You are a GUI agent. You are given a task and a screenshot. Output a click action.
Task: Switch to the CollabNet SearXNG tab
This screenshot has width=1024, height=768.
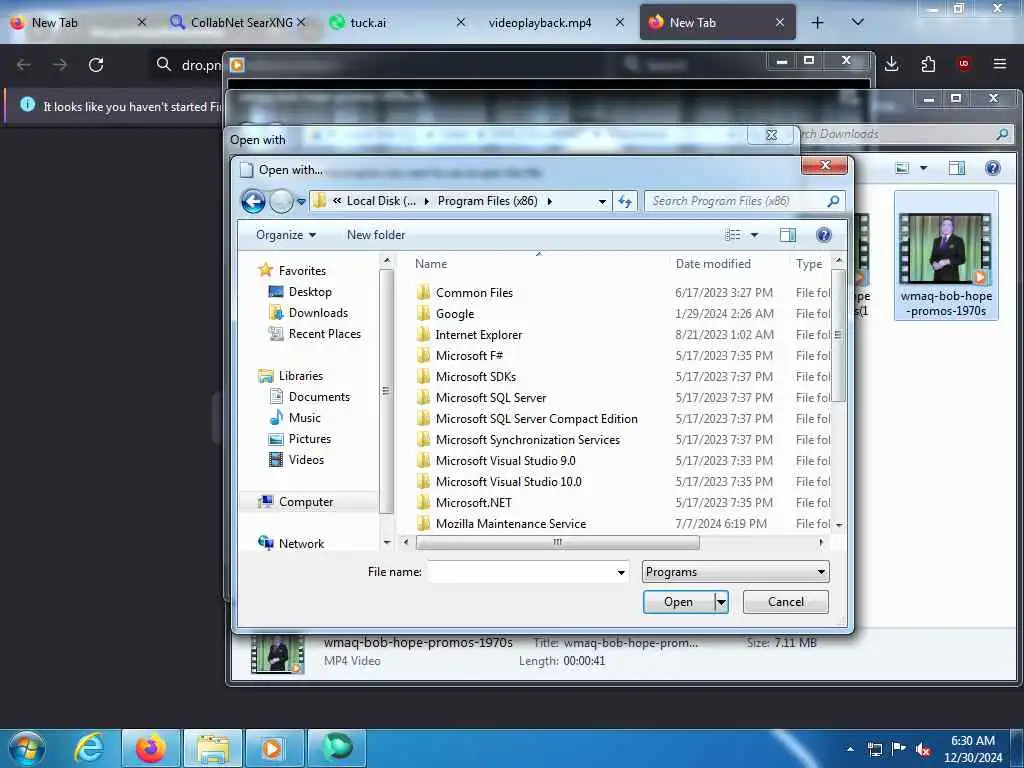coord(237,22)
